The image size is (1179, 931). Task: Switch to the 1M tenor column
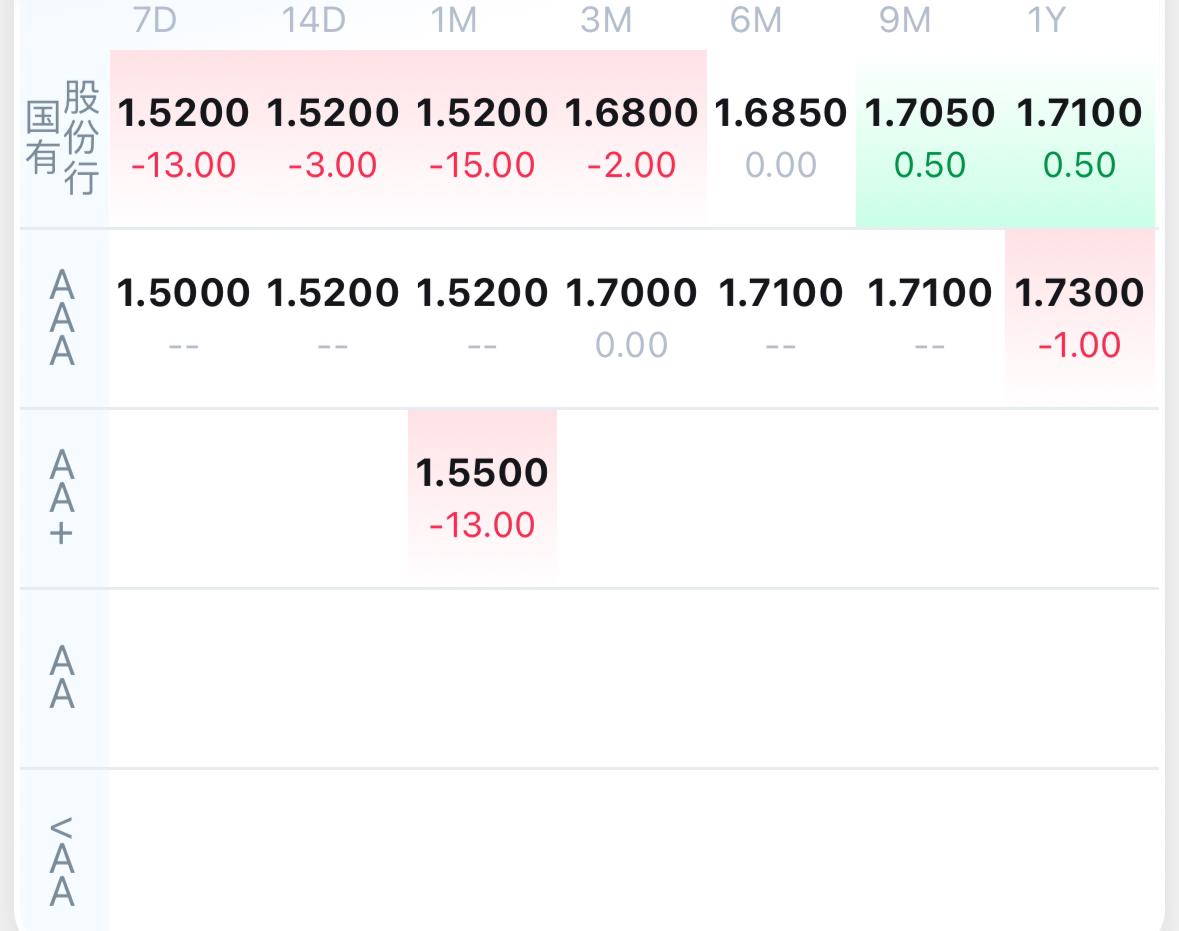click(x=454, y=20)
